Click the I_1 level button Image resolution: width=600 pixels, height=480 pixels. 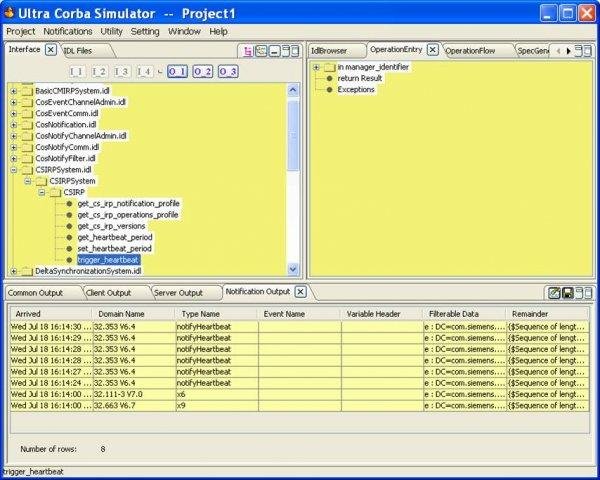tap(77, 71)
